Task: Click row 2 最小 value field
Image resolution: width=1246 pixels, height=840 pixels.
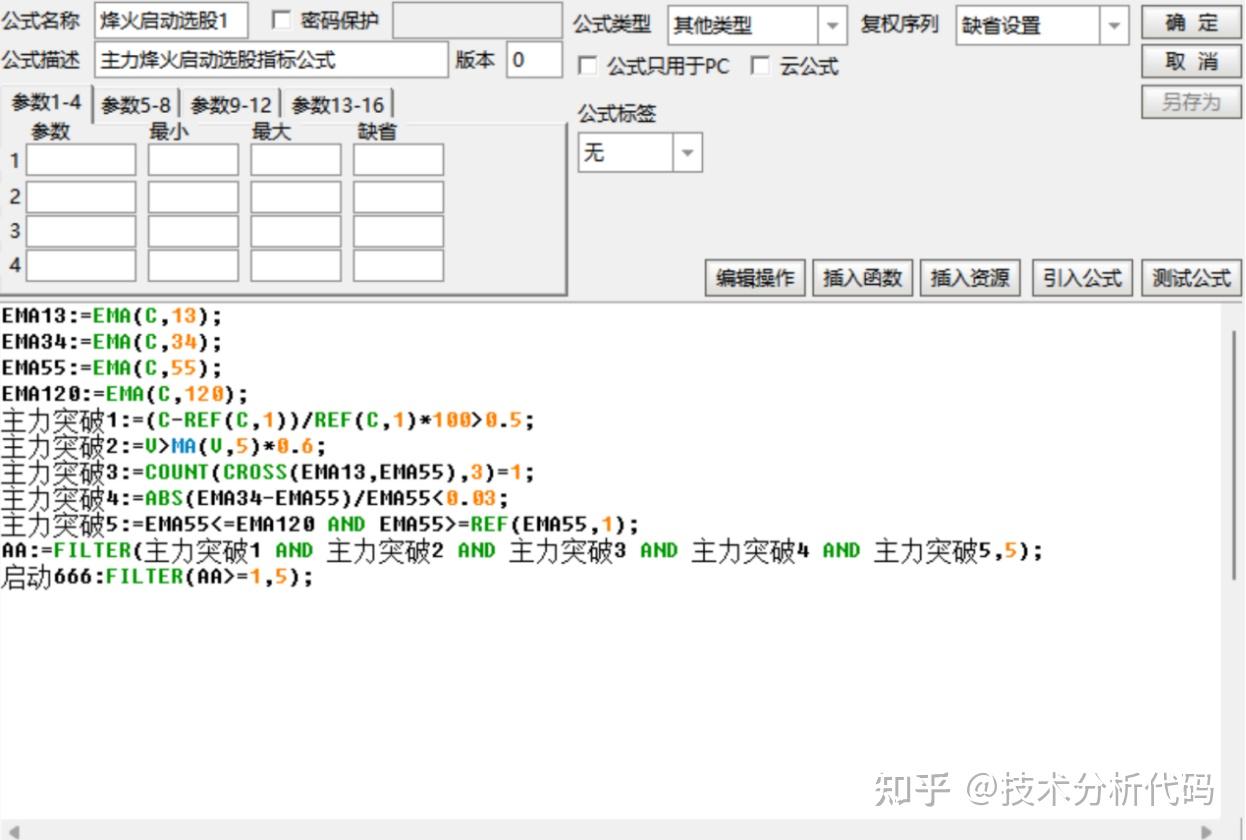Action: (193, 197)
